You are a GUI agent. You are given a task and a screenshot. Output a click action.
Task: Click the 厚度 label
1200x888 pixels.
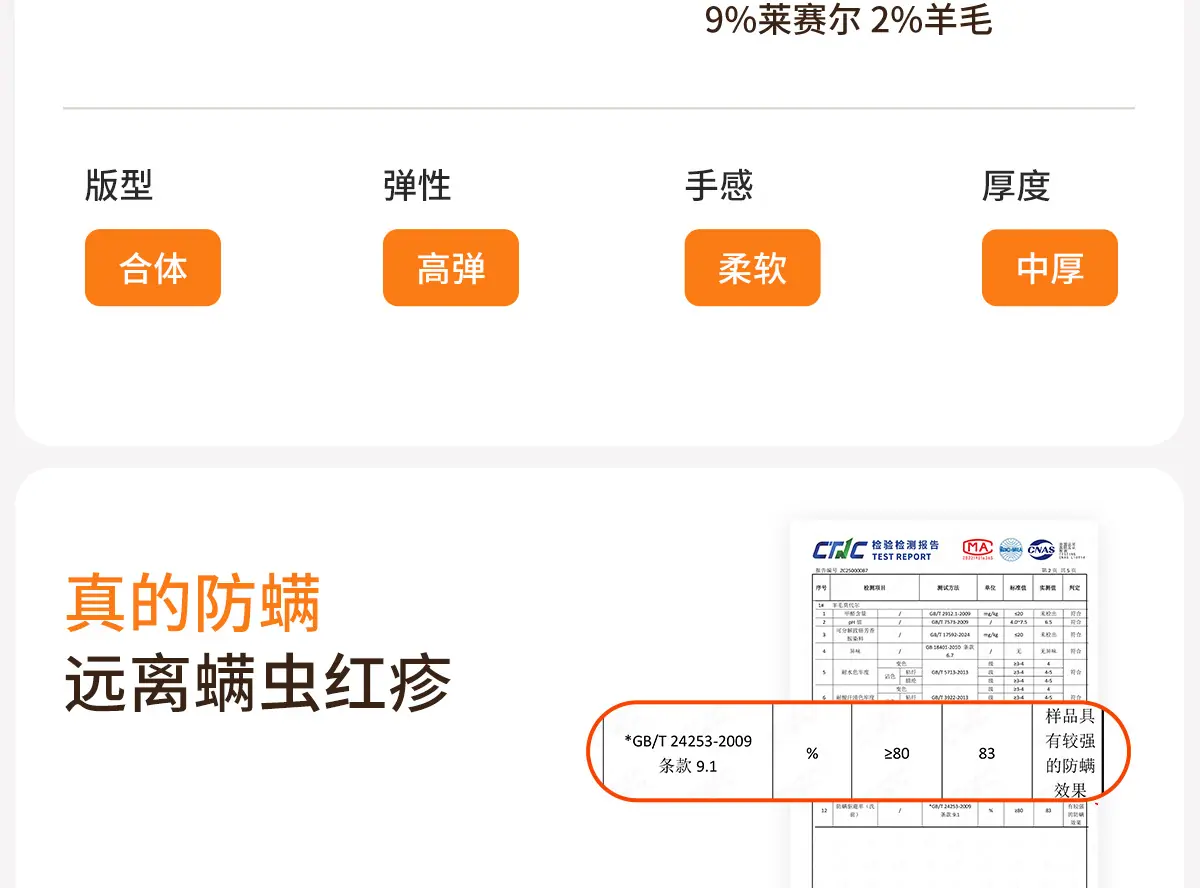click(x=1016, y=186)
